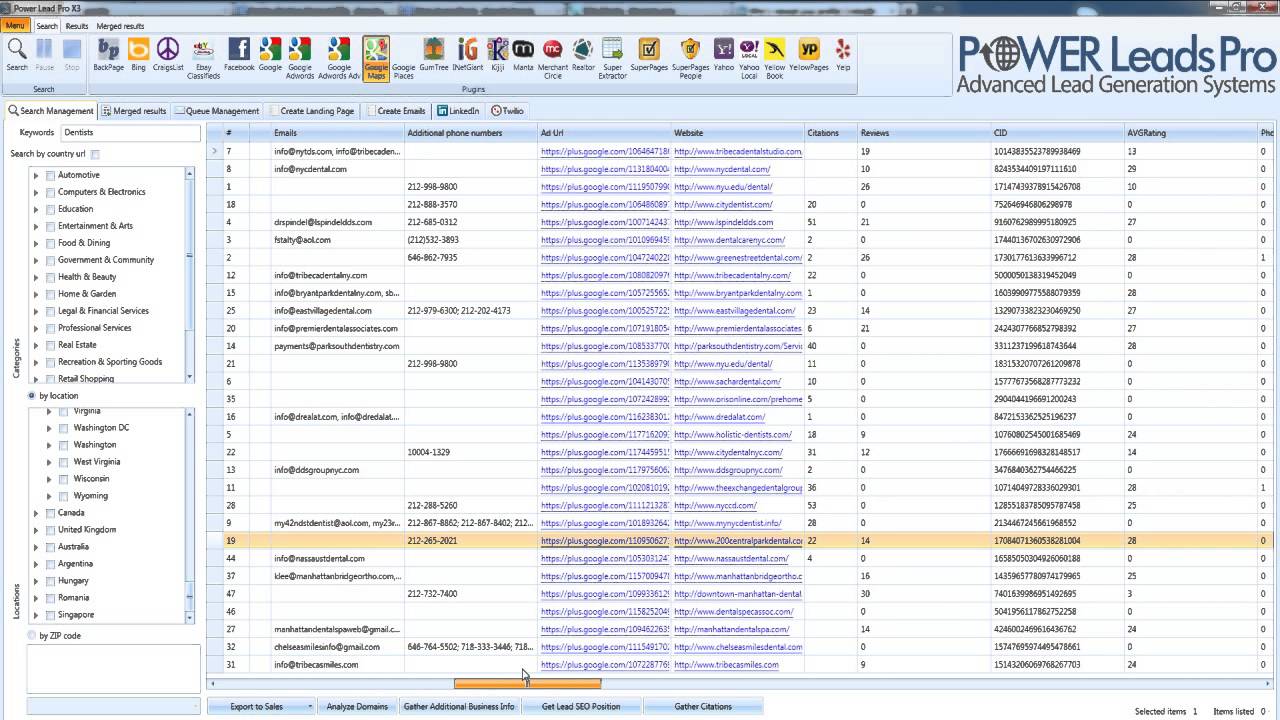Click the Search magnifier icon in toolbar
Image resolution: width=1280 pixels, height=720 pixels.
17,54
